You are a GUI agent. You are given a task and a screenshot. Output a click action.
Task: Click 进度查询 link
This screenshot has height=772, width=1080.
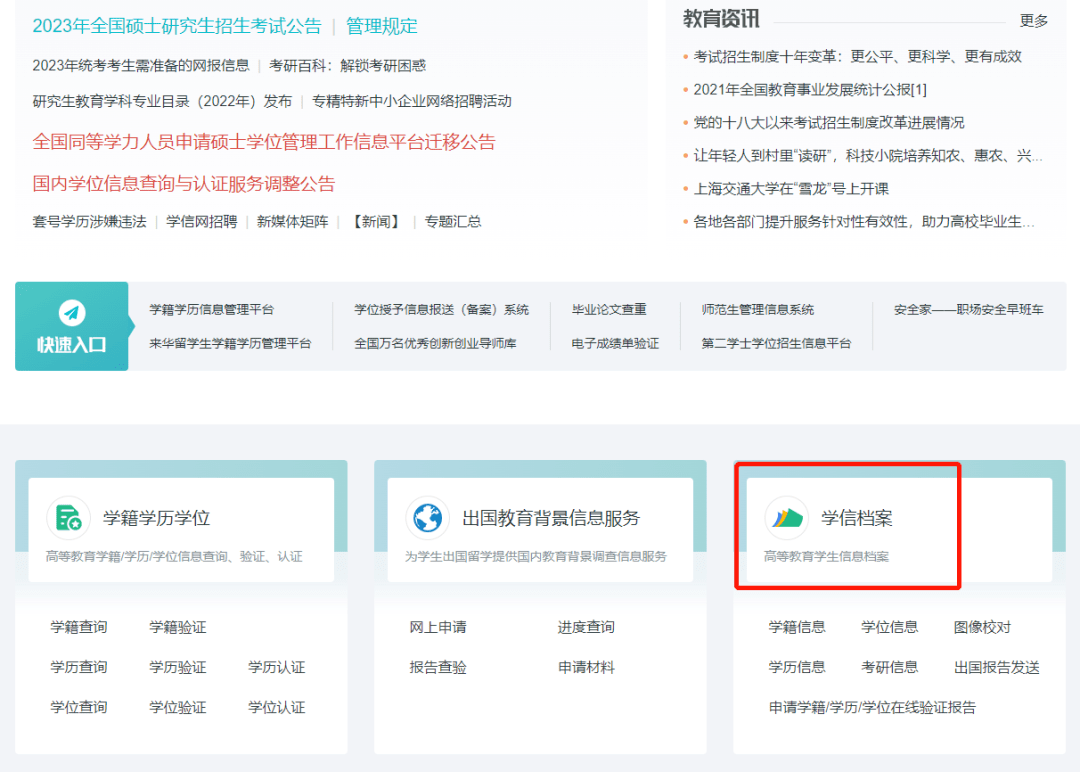click(586, 627)
